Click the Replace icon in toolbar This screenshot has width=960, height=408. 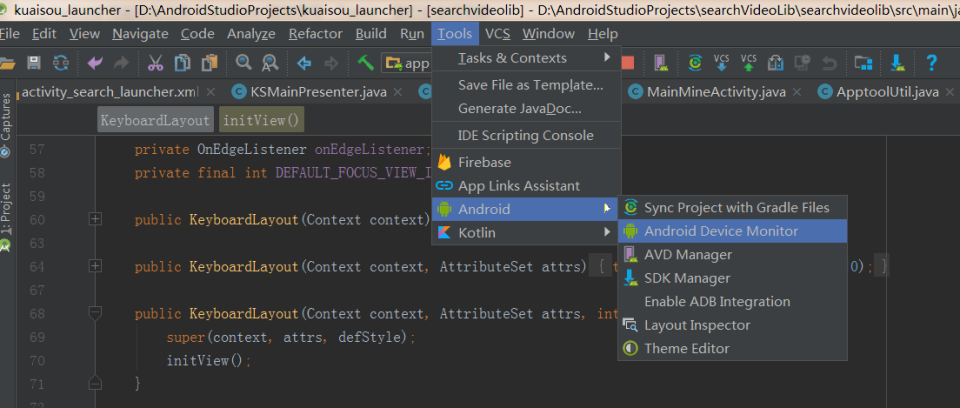point(270,62)
